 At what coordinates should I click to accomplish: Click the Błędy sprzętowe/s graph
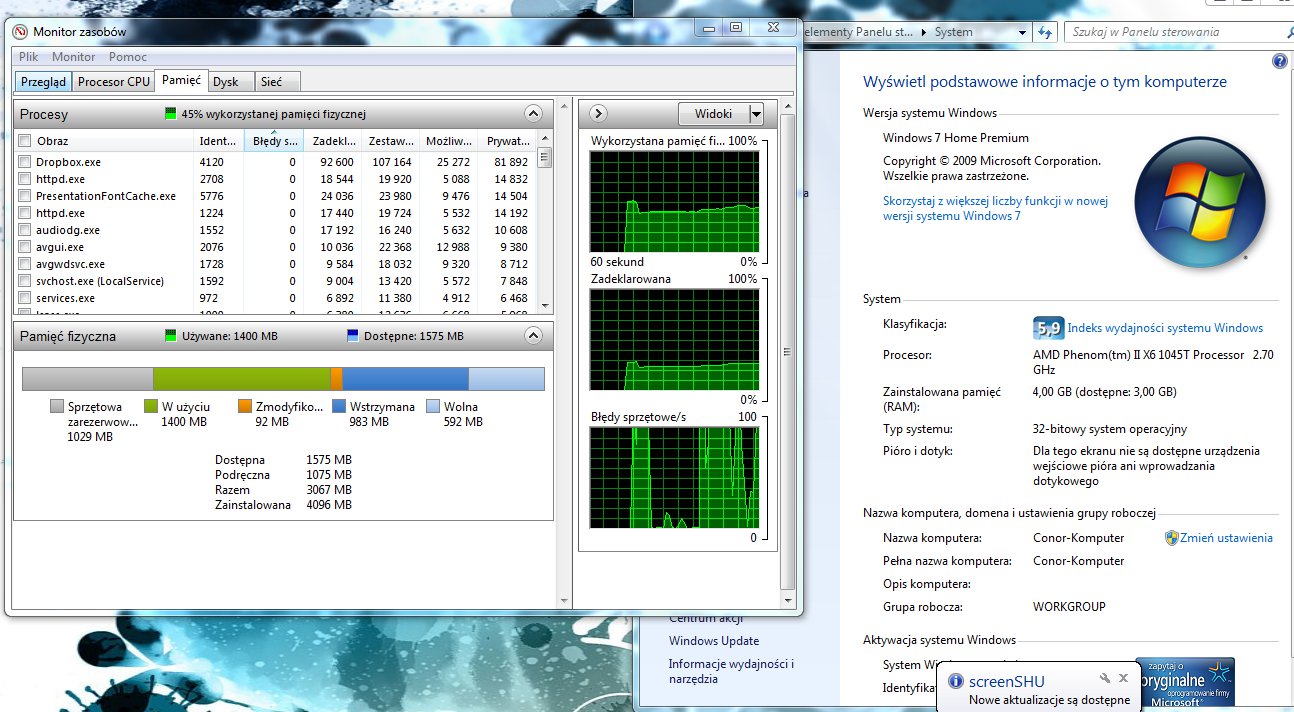tap(675, 478)
